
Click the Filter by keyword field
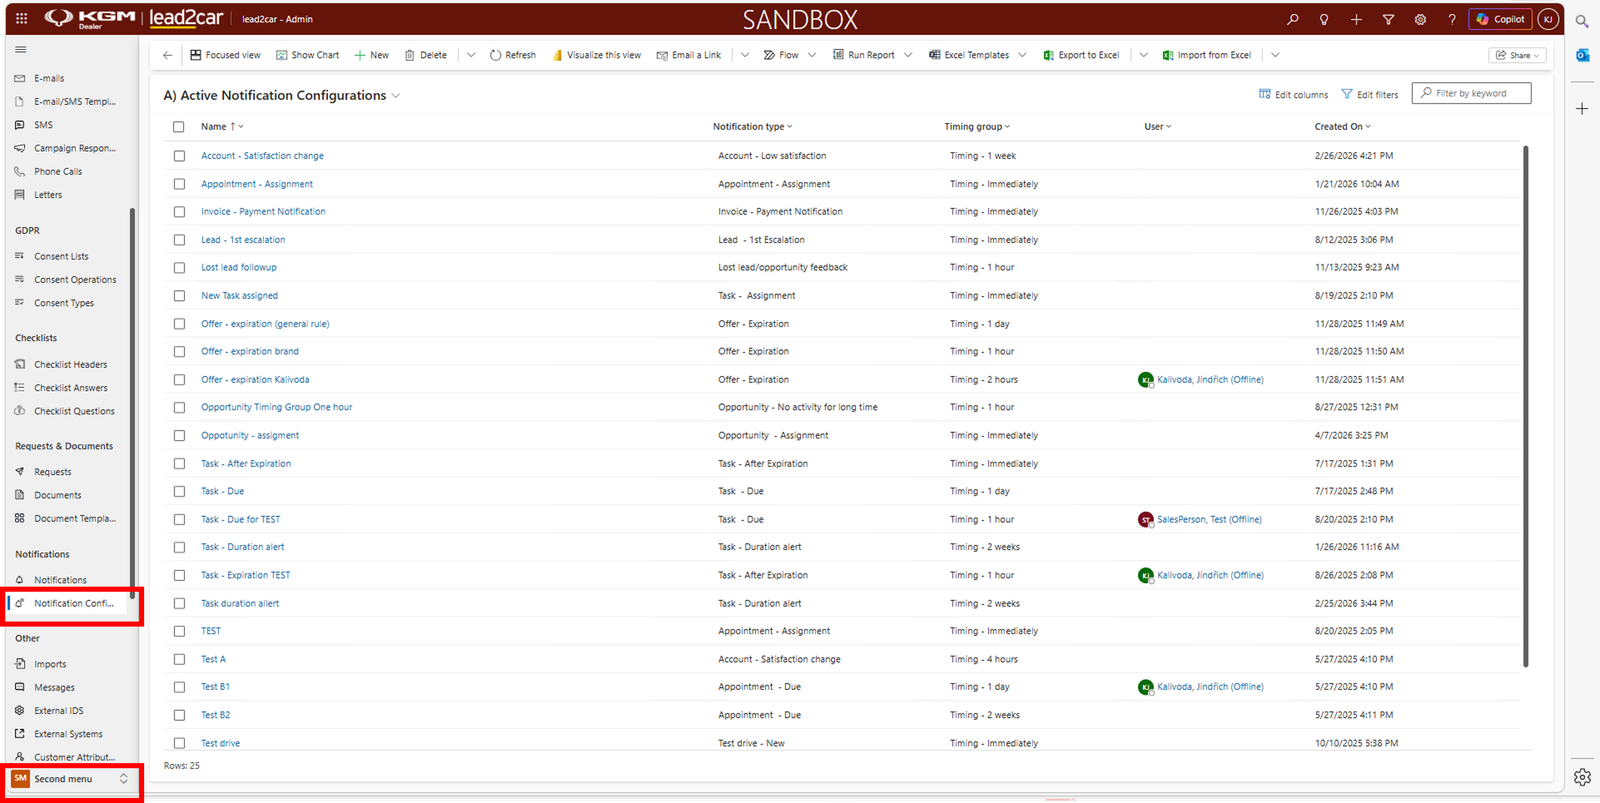click(1471, 93)
